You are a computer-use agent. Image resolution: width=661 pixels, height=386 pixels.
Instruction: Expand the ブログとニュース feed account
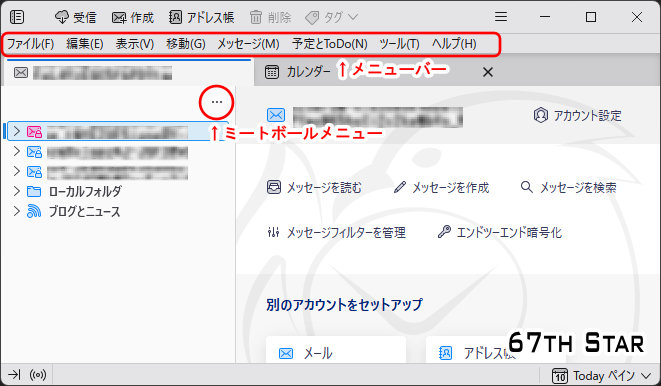(x=16, y=211)
